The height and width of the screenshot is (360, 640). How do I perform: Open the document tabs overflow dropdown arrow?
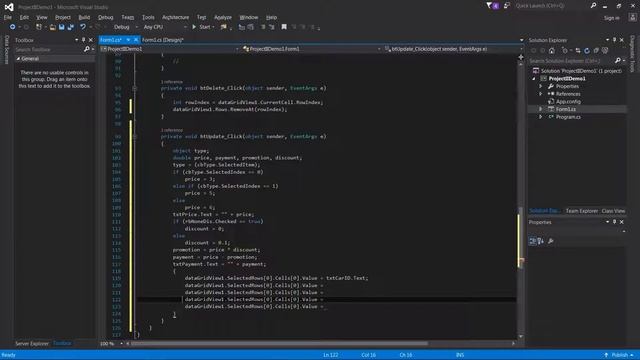pos(521,40)
